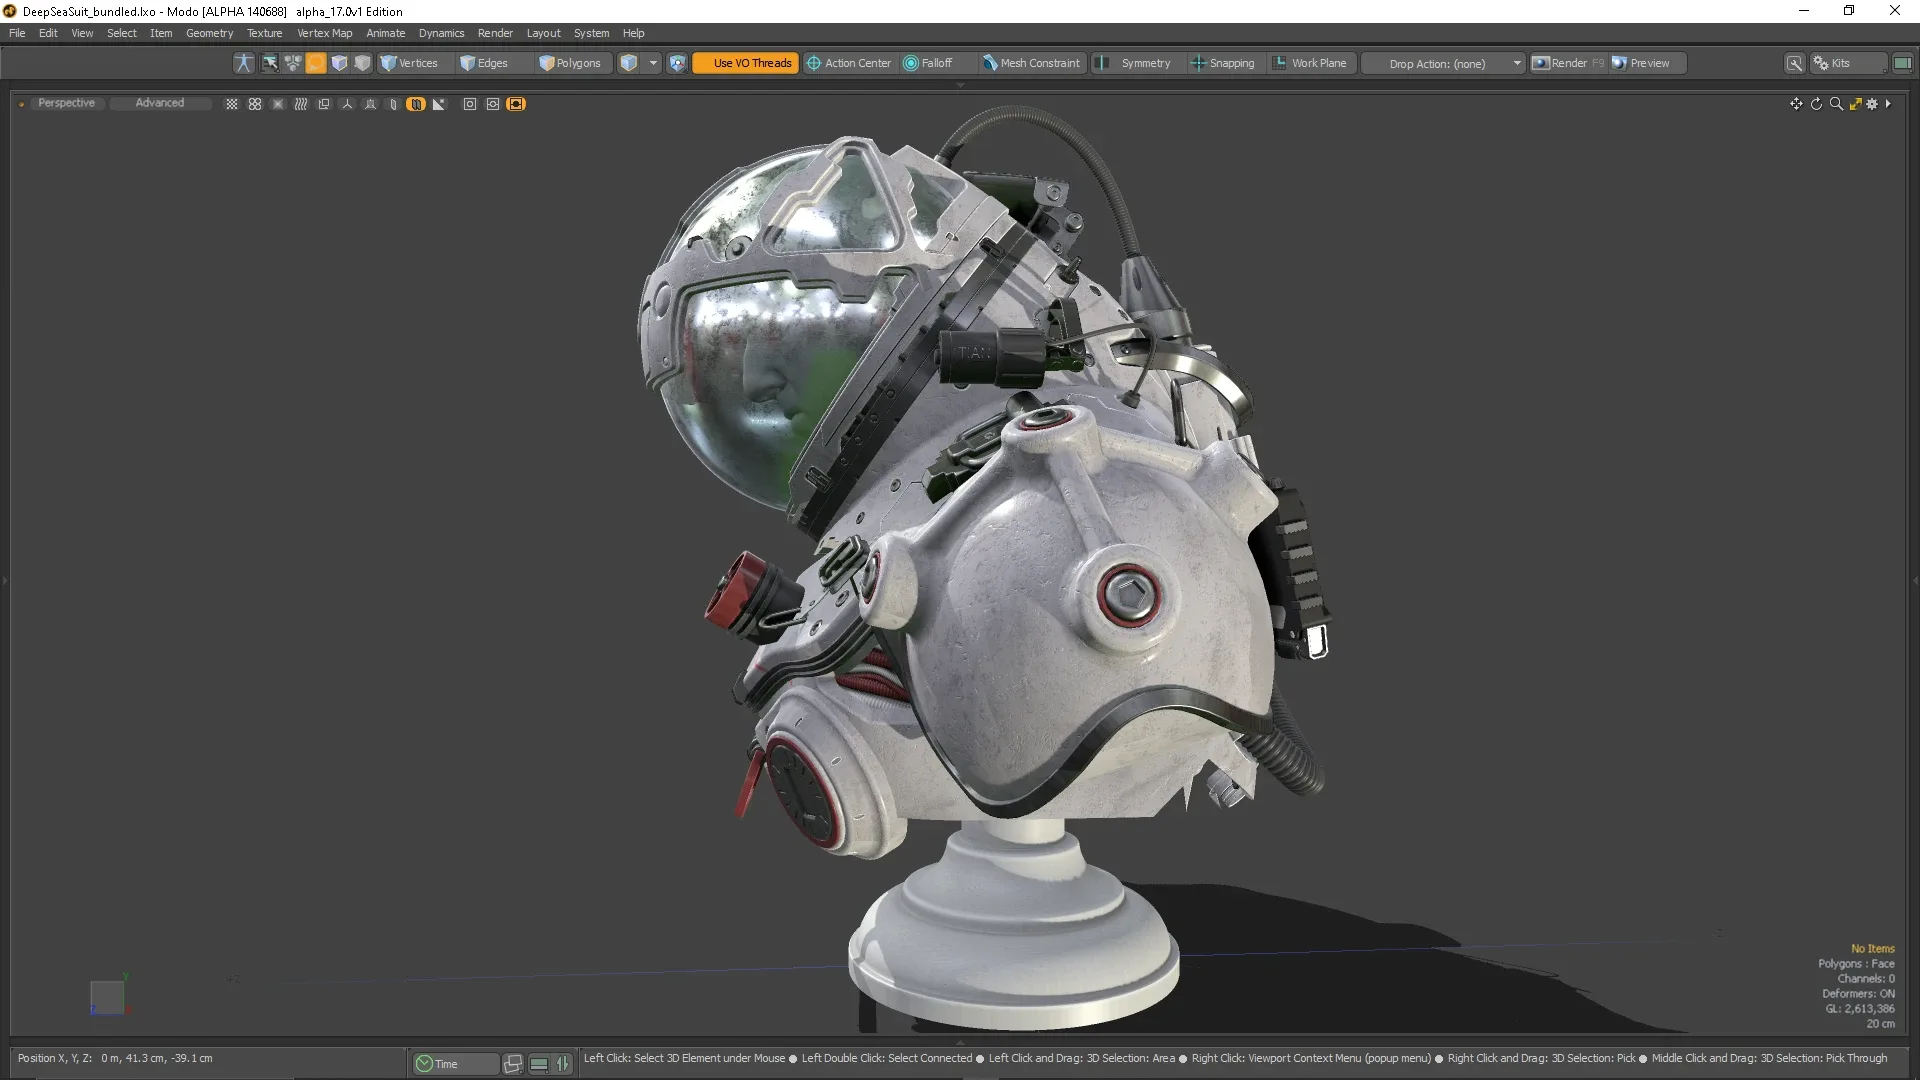
Task: Click the X-in-box icon in the viewport toolbar
Action: point(278,104)
